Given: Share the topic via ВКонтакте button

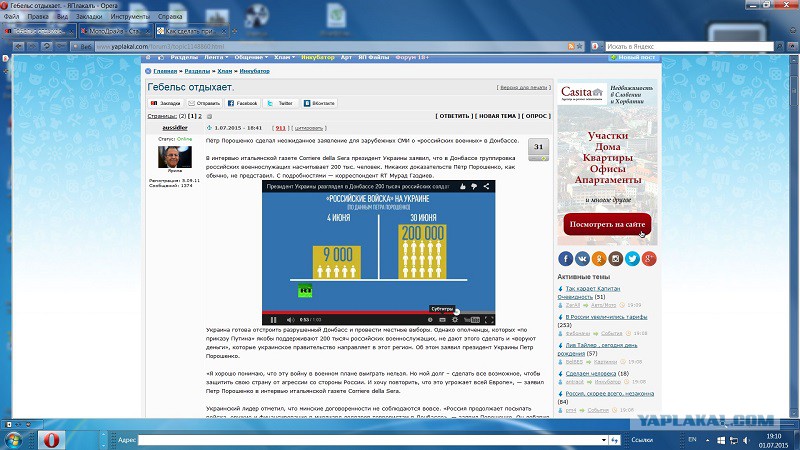Looking at the screenshot, I should (x=319, y=103).
